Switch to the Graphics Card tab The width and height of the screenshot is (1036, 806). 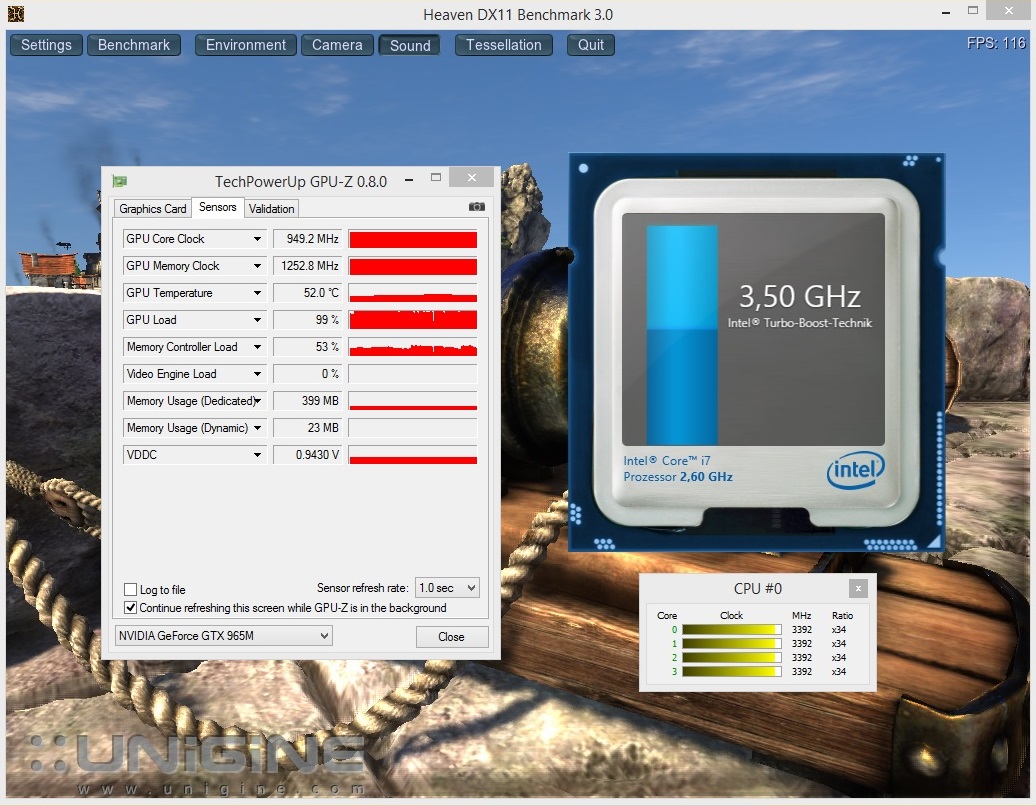click(x=153, y=209)
